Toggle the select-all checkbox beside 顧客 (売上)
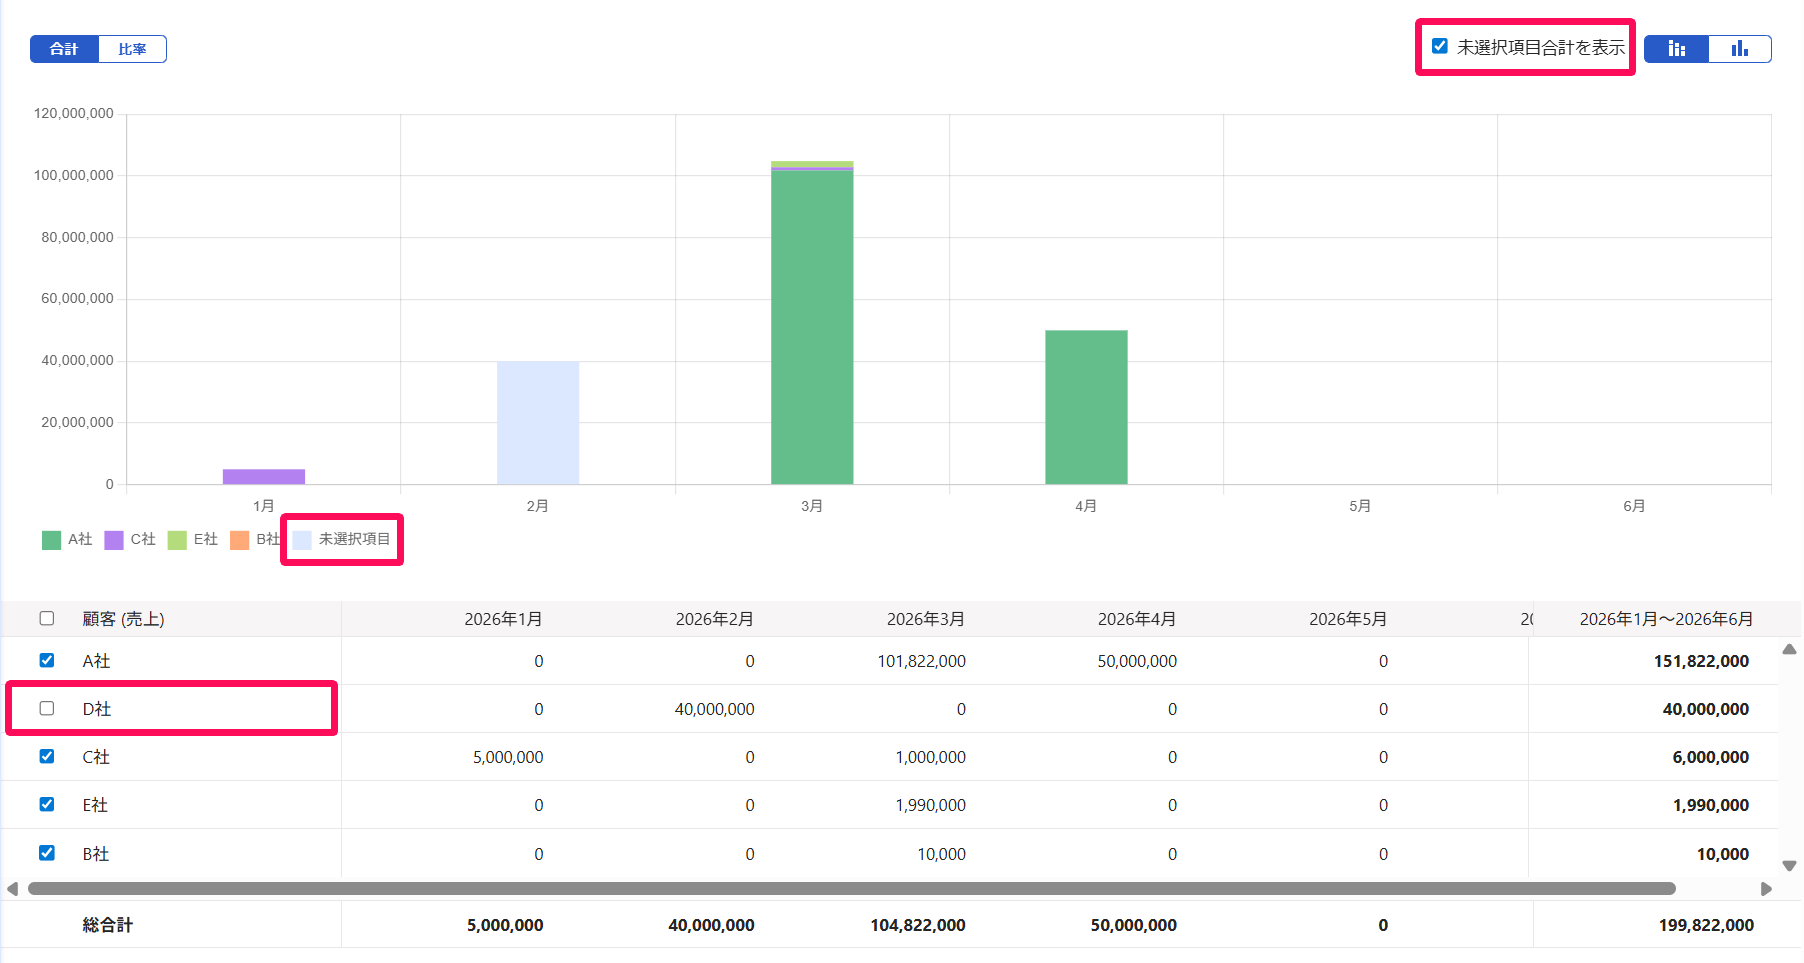This screenshot has height=963, width=1804. pyautogui.click(x=47, y=618)
